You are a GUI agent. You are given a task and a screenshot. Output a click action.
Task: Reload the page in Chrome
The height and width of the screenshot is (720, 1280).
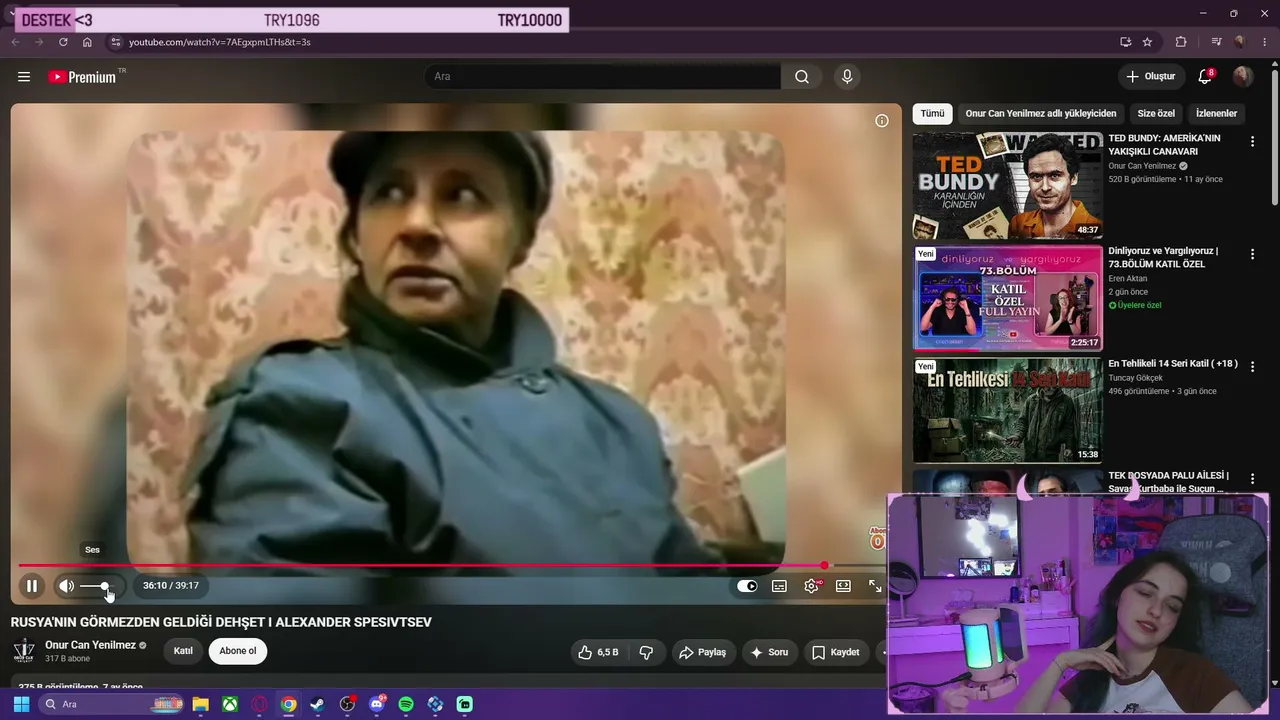(63, 42)
